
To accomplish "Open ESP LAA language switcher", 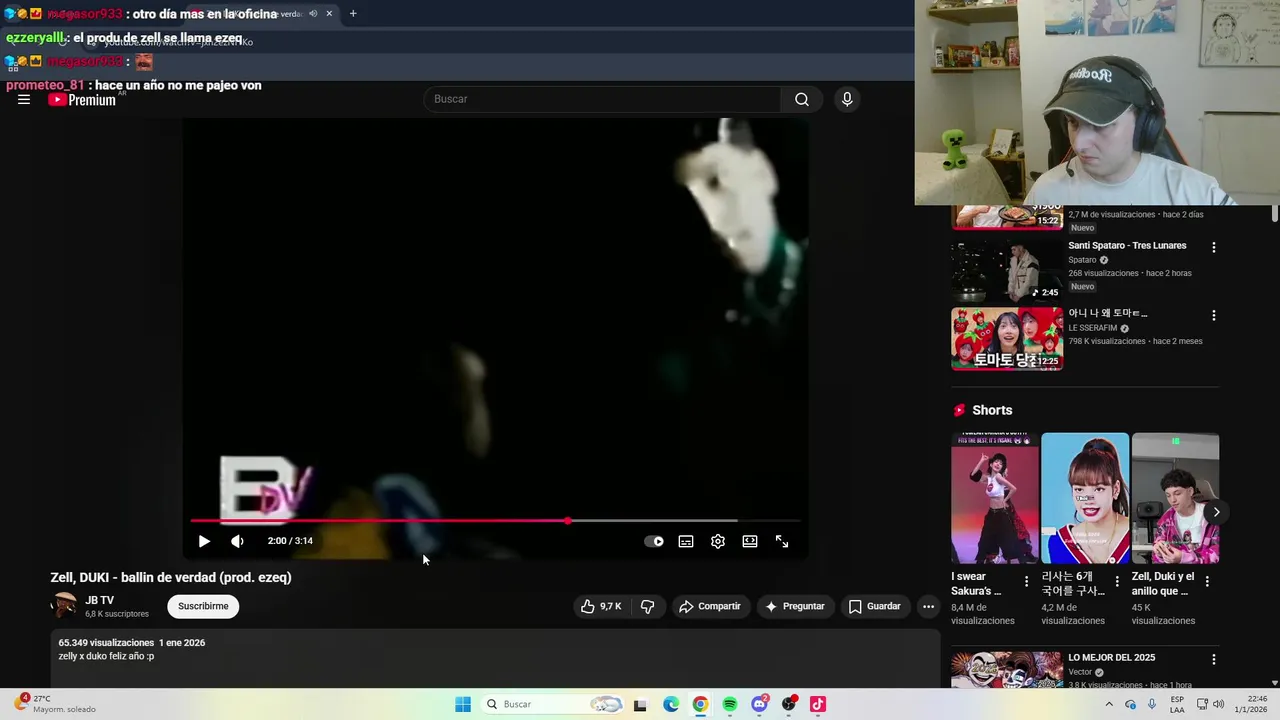I will tap(1178, 704).
